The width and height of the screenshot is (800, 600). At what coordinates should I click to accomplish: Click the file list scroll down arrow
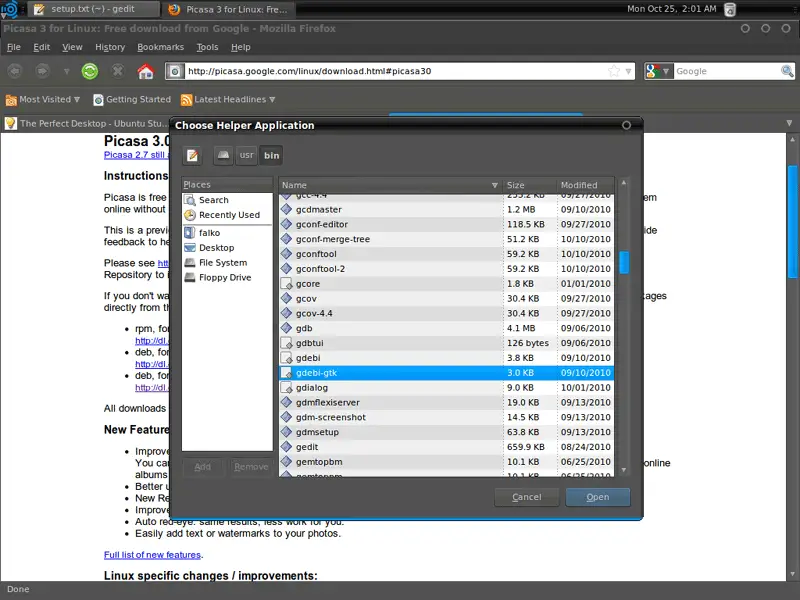[x=623, y=470]
